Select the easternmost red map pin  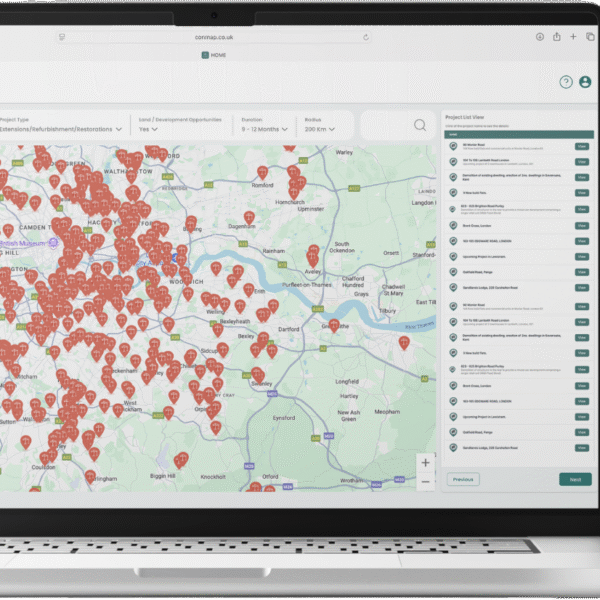(x=404, y=342)
